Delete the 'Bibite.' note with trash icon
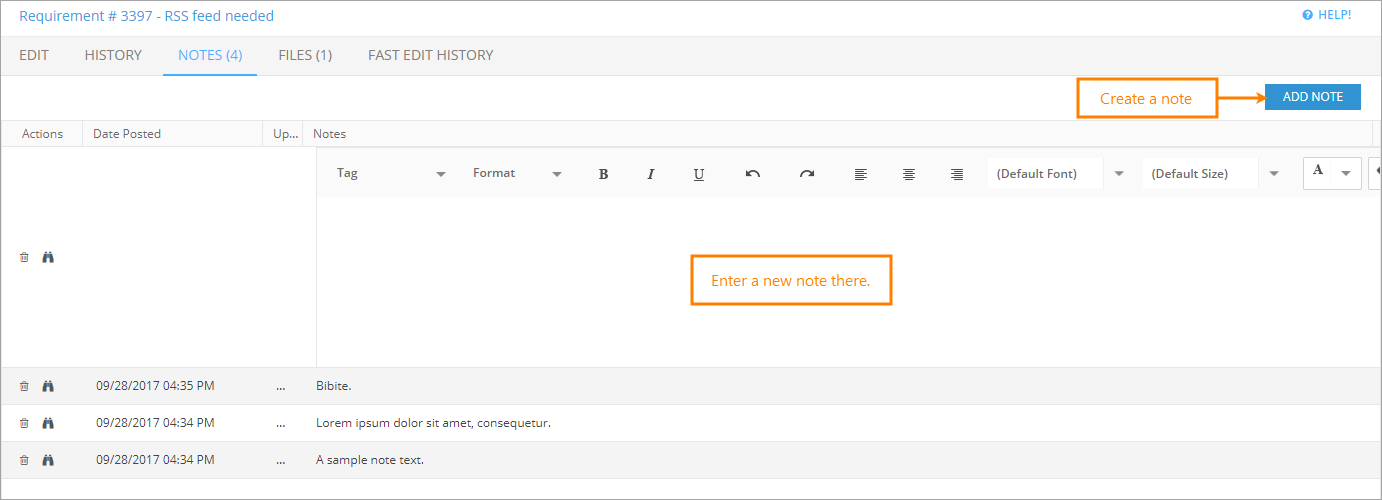This screenshot has height=500, width=1382. tap(25, 386)
